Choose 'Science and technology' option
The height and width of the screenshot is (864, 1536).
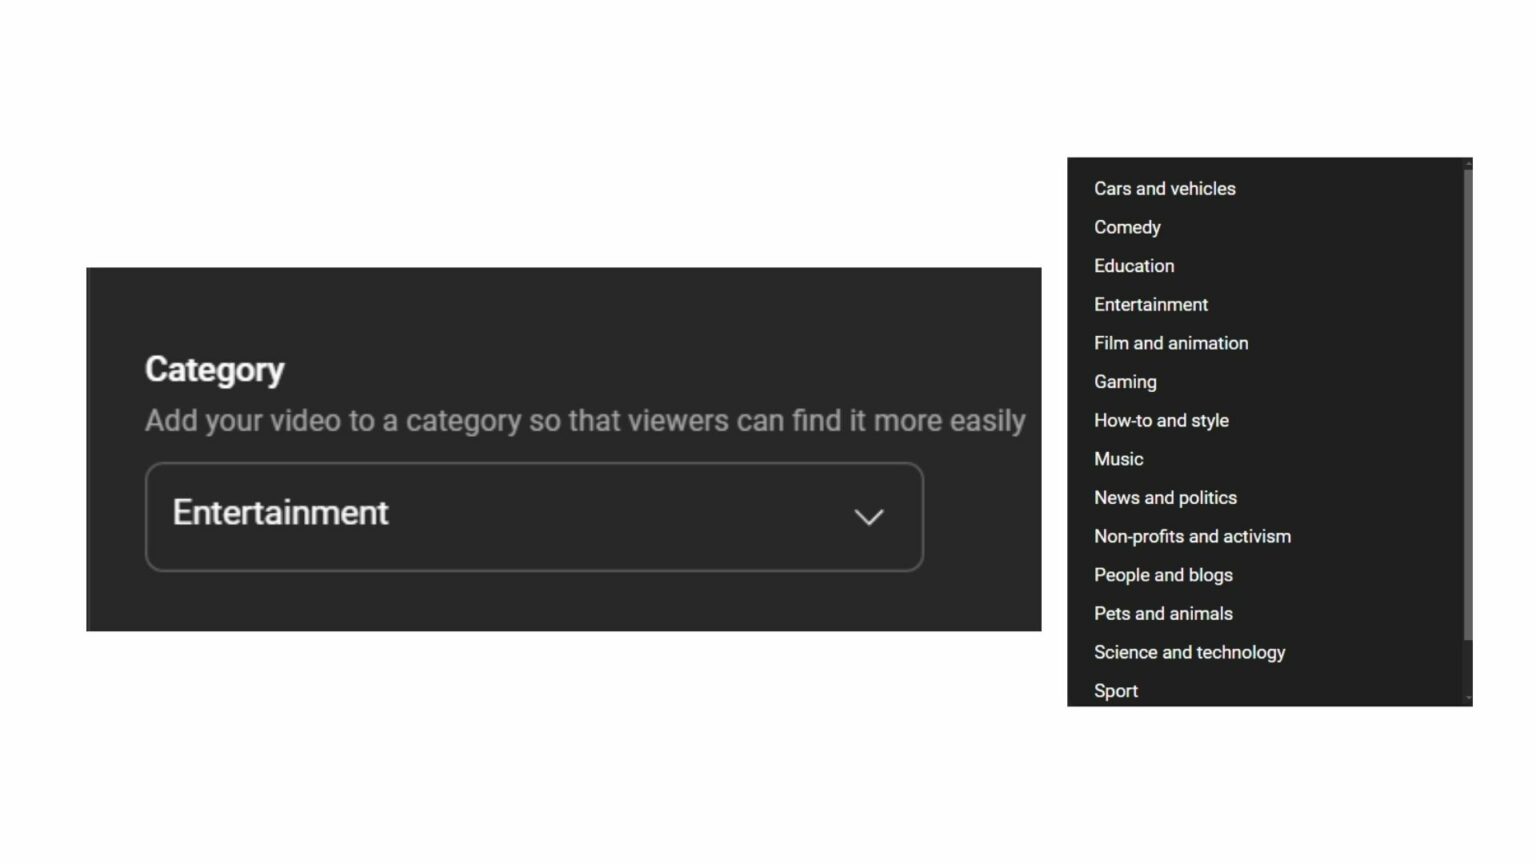coord(1189,652)
